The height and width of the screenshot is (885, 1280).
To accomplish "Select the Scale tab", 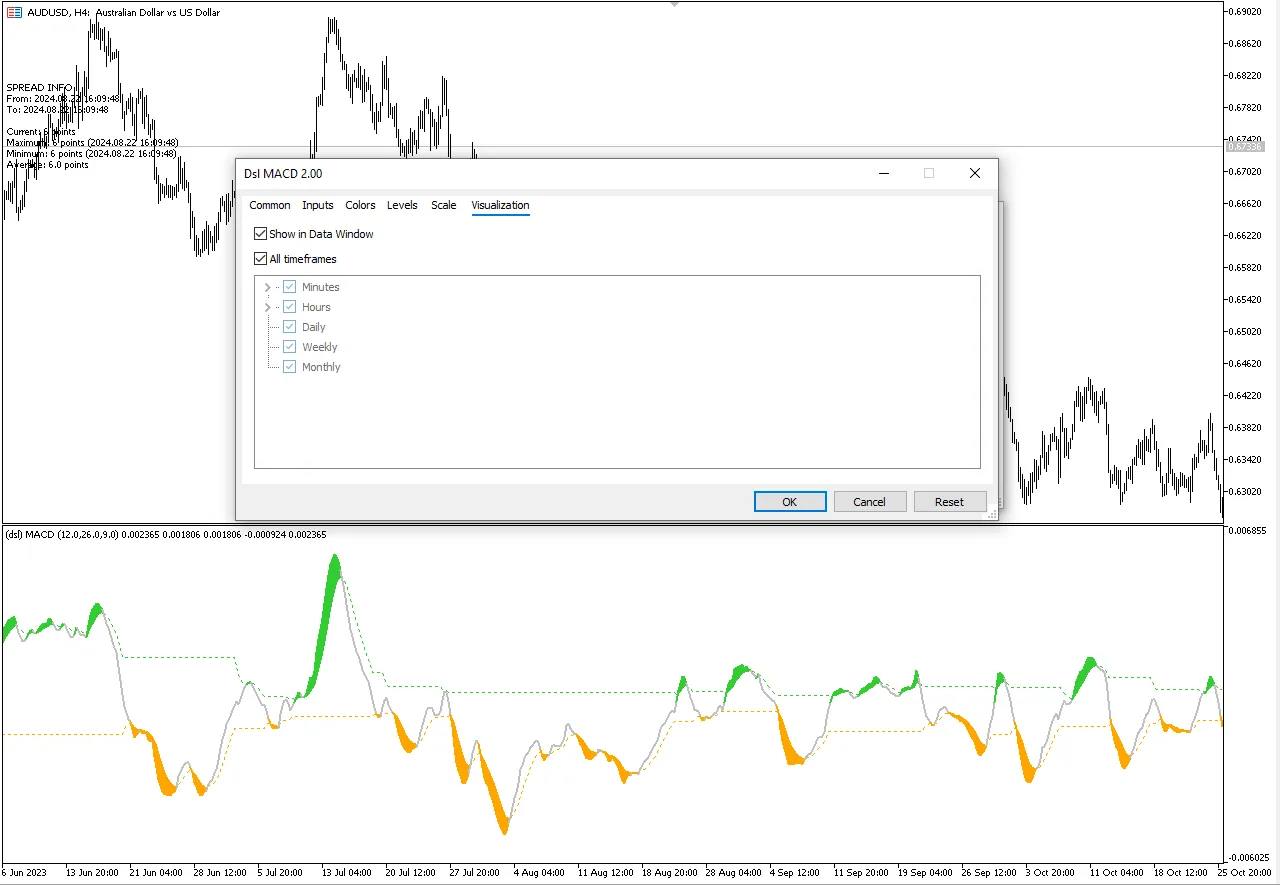I will pyautogui.click(x=443, y=205).
